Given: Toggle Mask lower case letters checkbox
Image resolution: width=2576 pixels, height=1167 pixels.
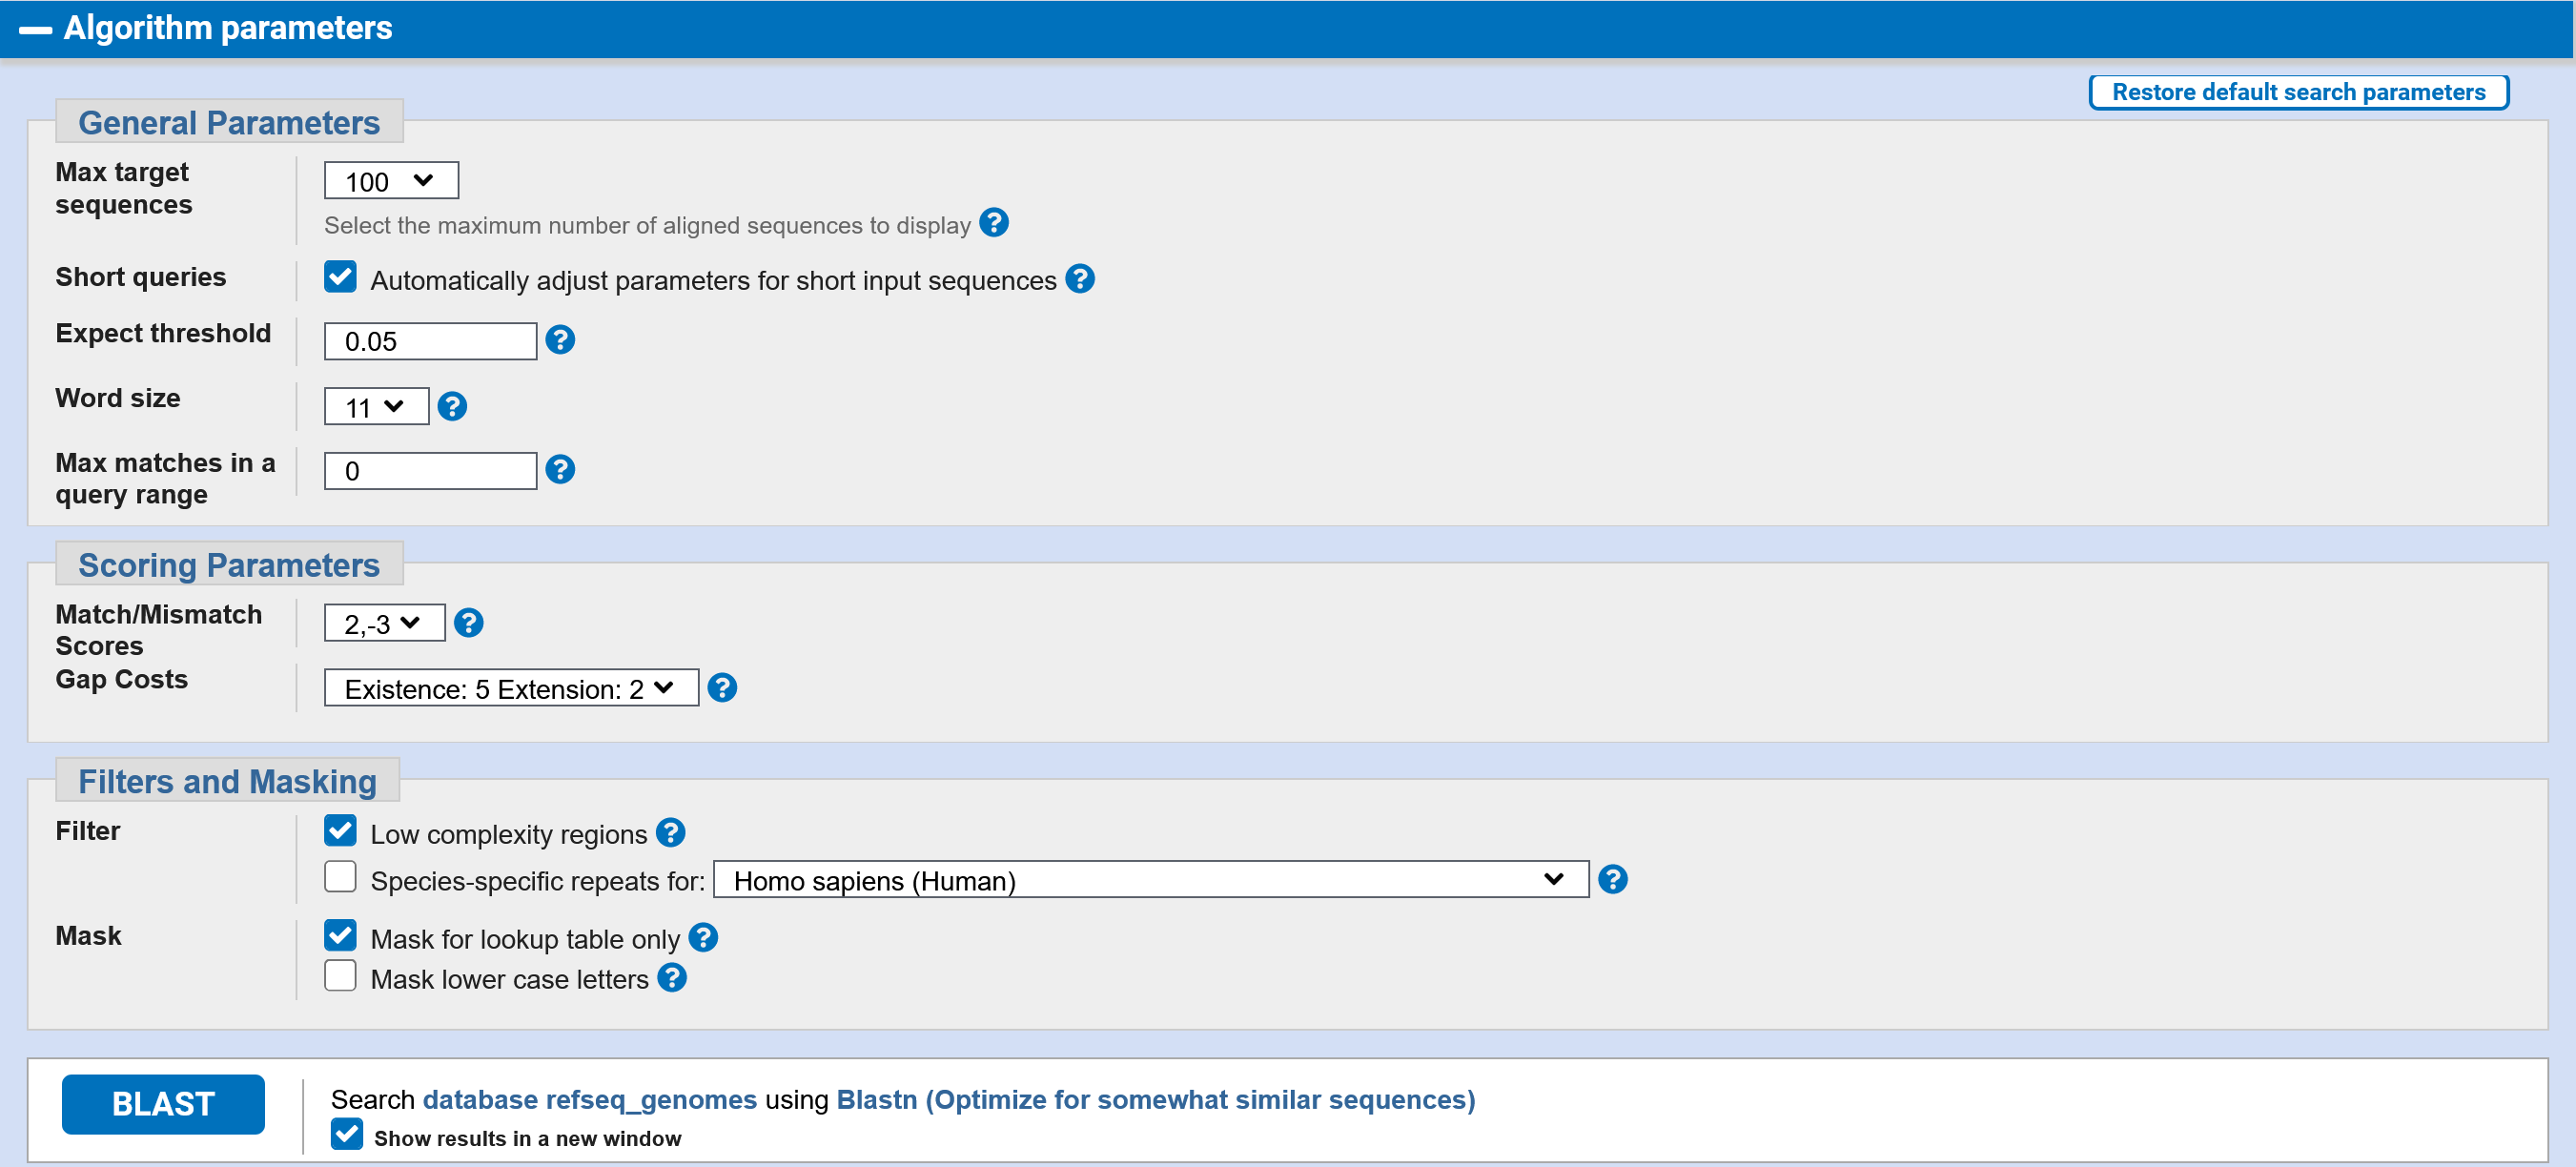Looking at the screenshot, I should [340, 977].
